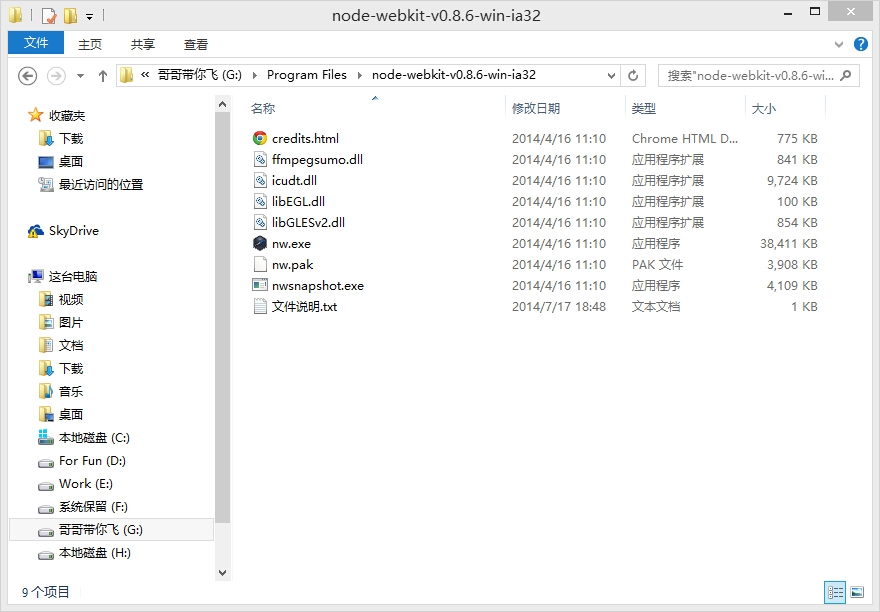Select the libGLESv2.dll file icon
Viewport: 880px width, 612px height.
click(260, 222)
